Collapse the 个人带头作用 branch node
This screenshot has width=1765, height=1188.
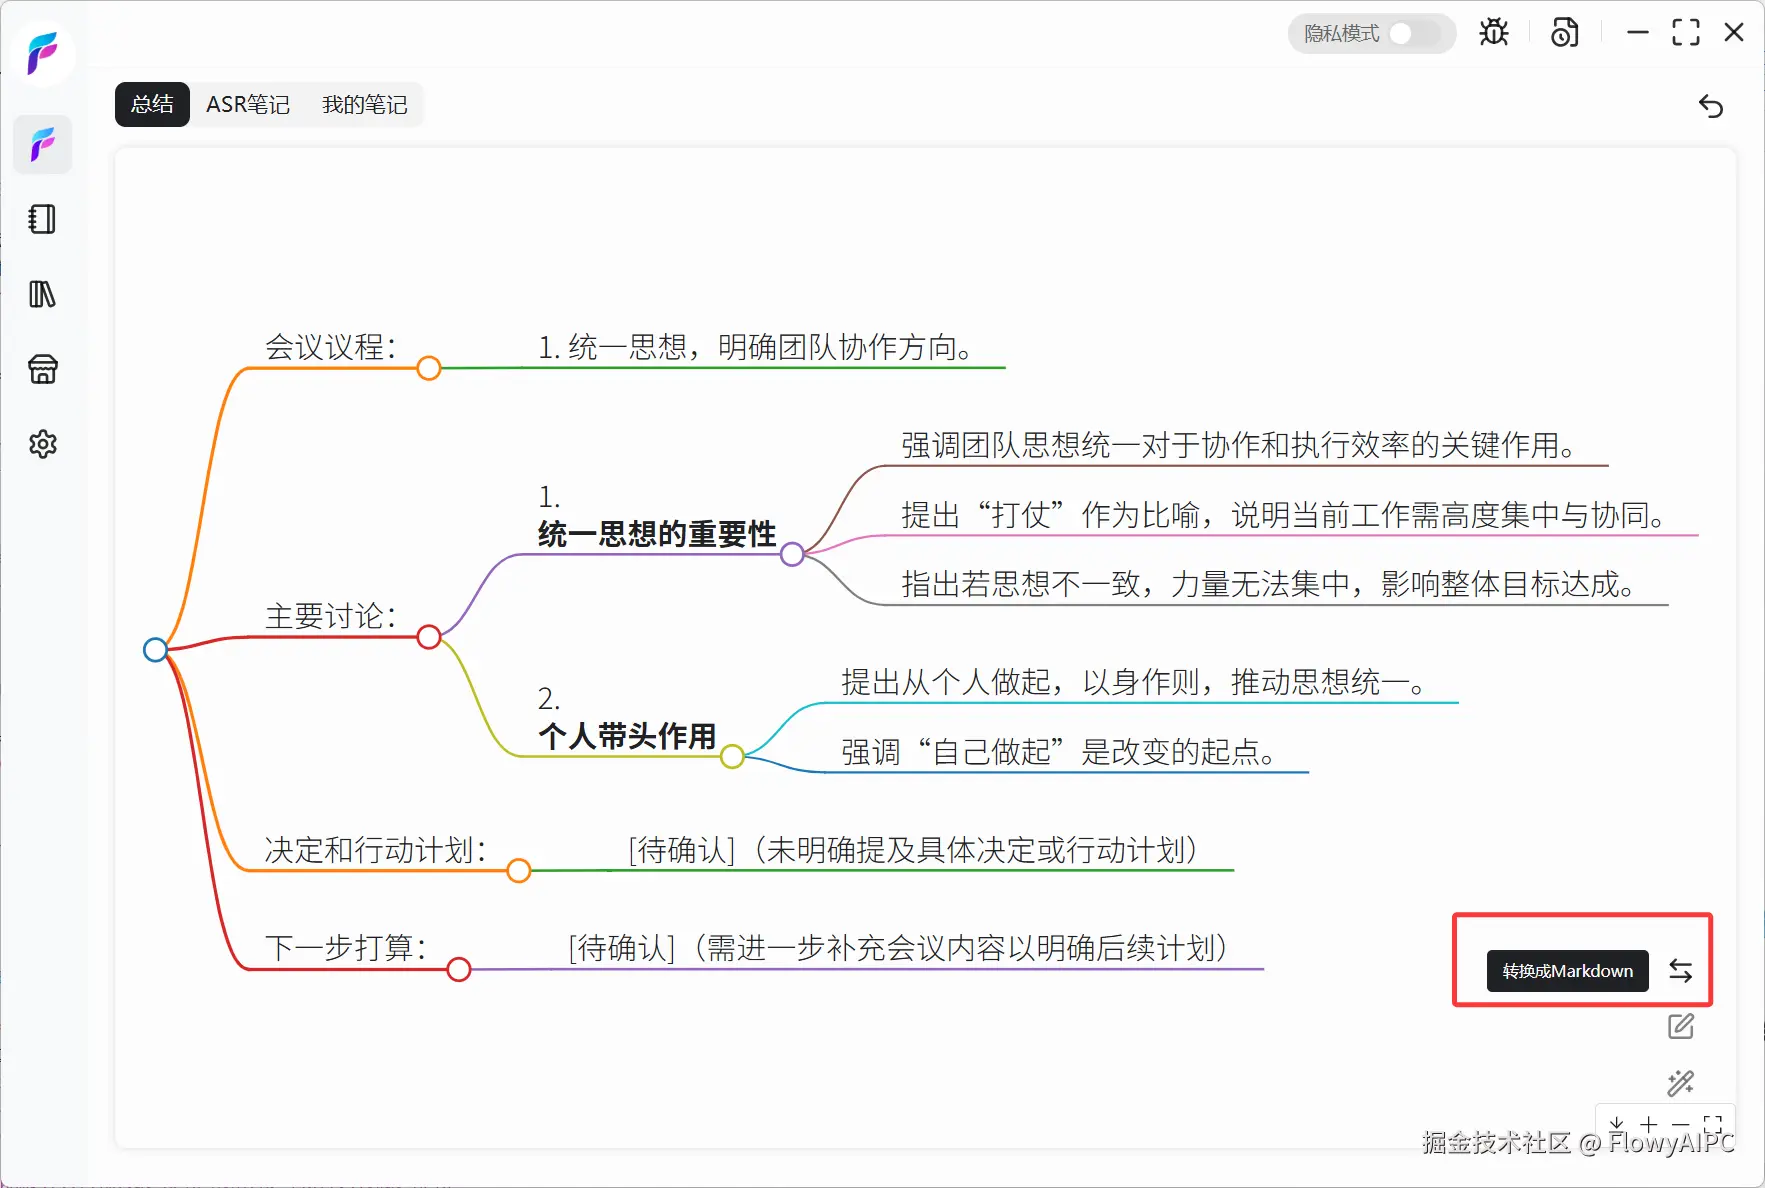(x=733, y=756)
